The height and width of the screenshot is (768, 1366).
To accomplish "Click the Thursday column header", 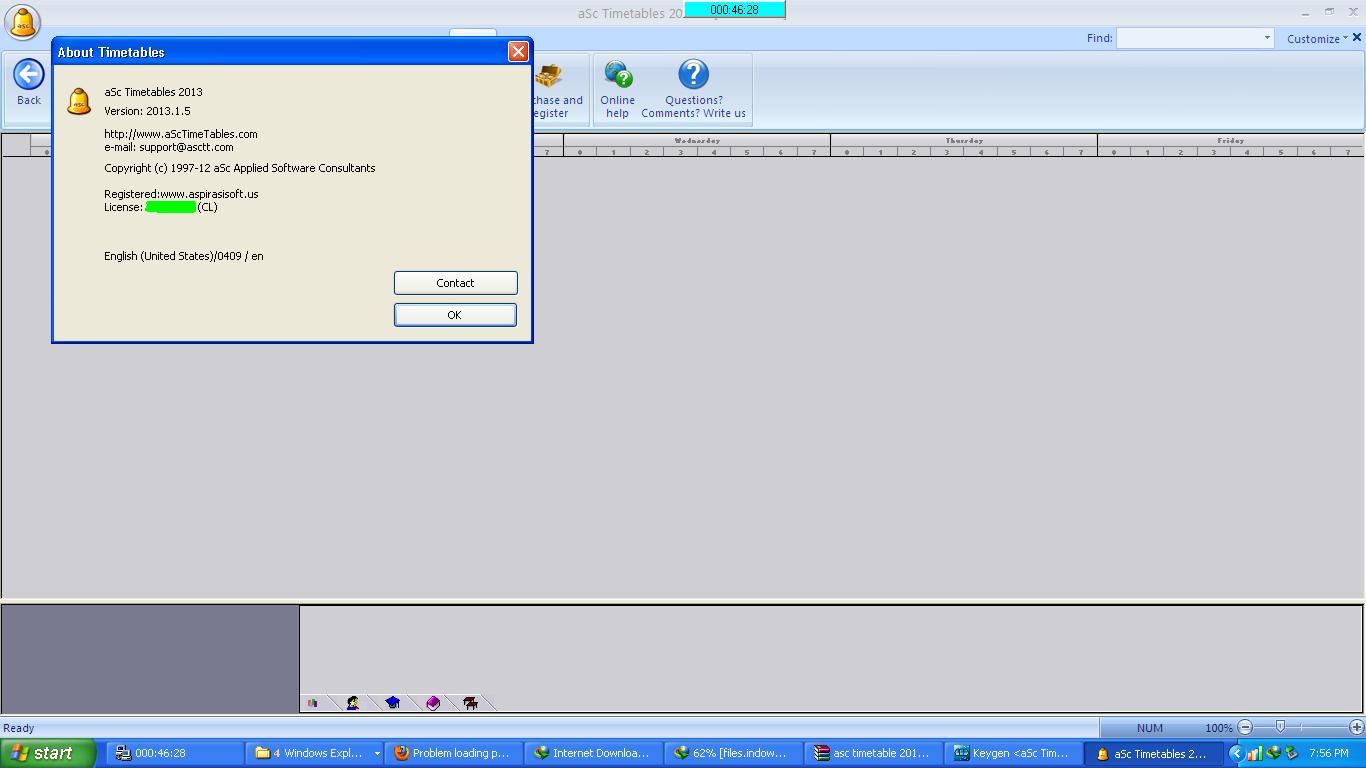I will point(964,141).
